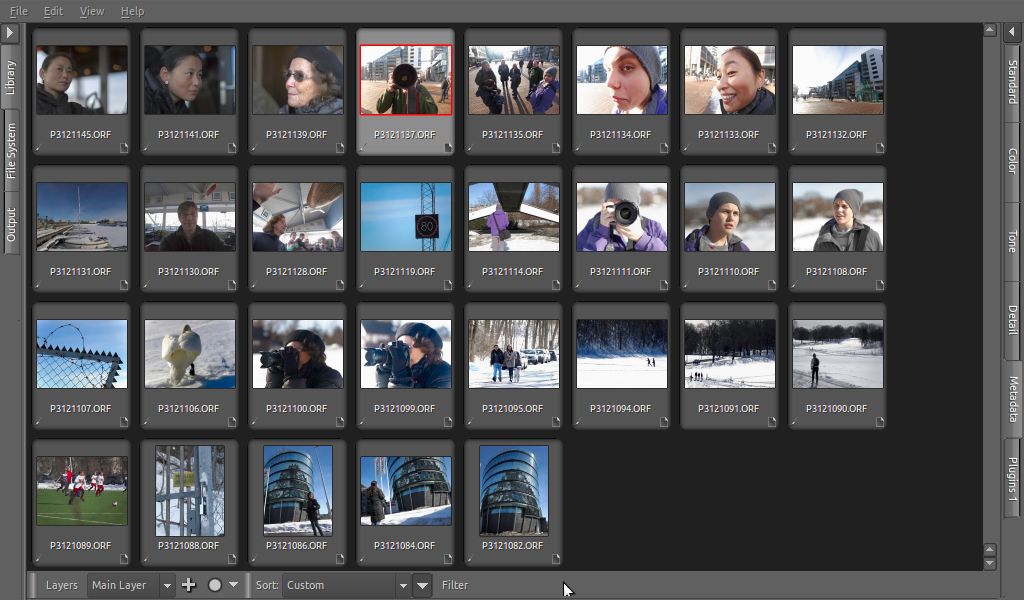Open the Standard tools tab
1024x600 pixels.
[1012, 82]
